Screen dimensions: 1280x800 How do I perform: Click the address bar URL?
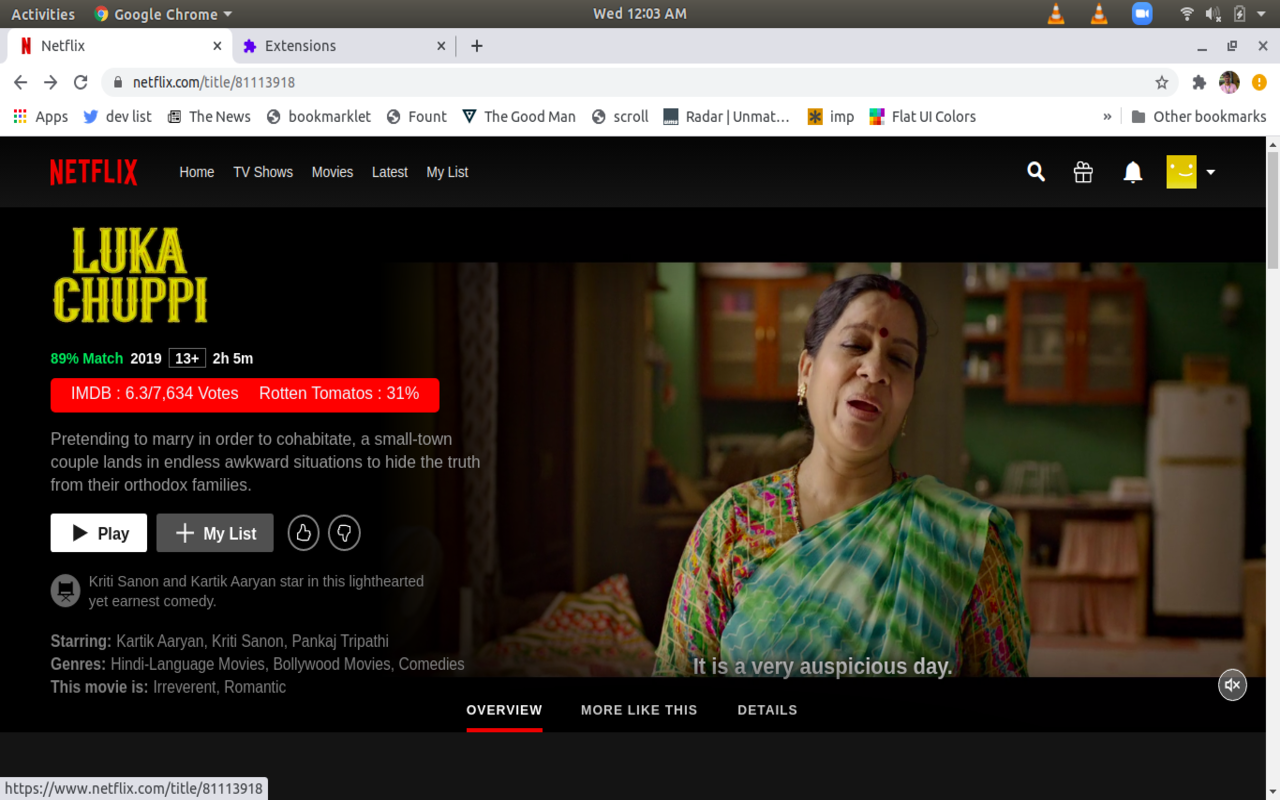pos(214,82)
